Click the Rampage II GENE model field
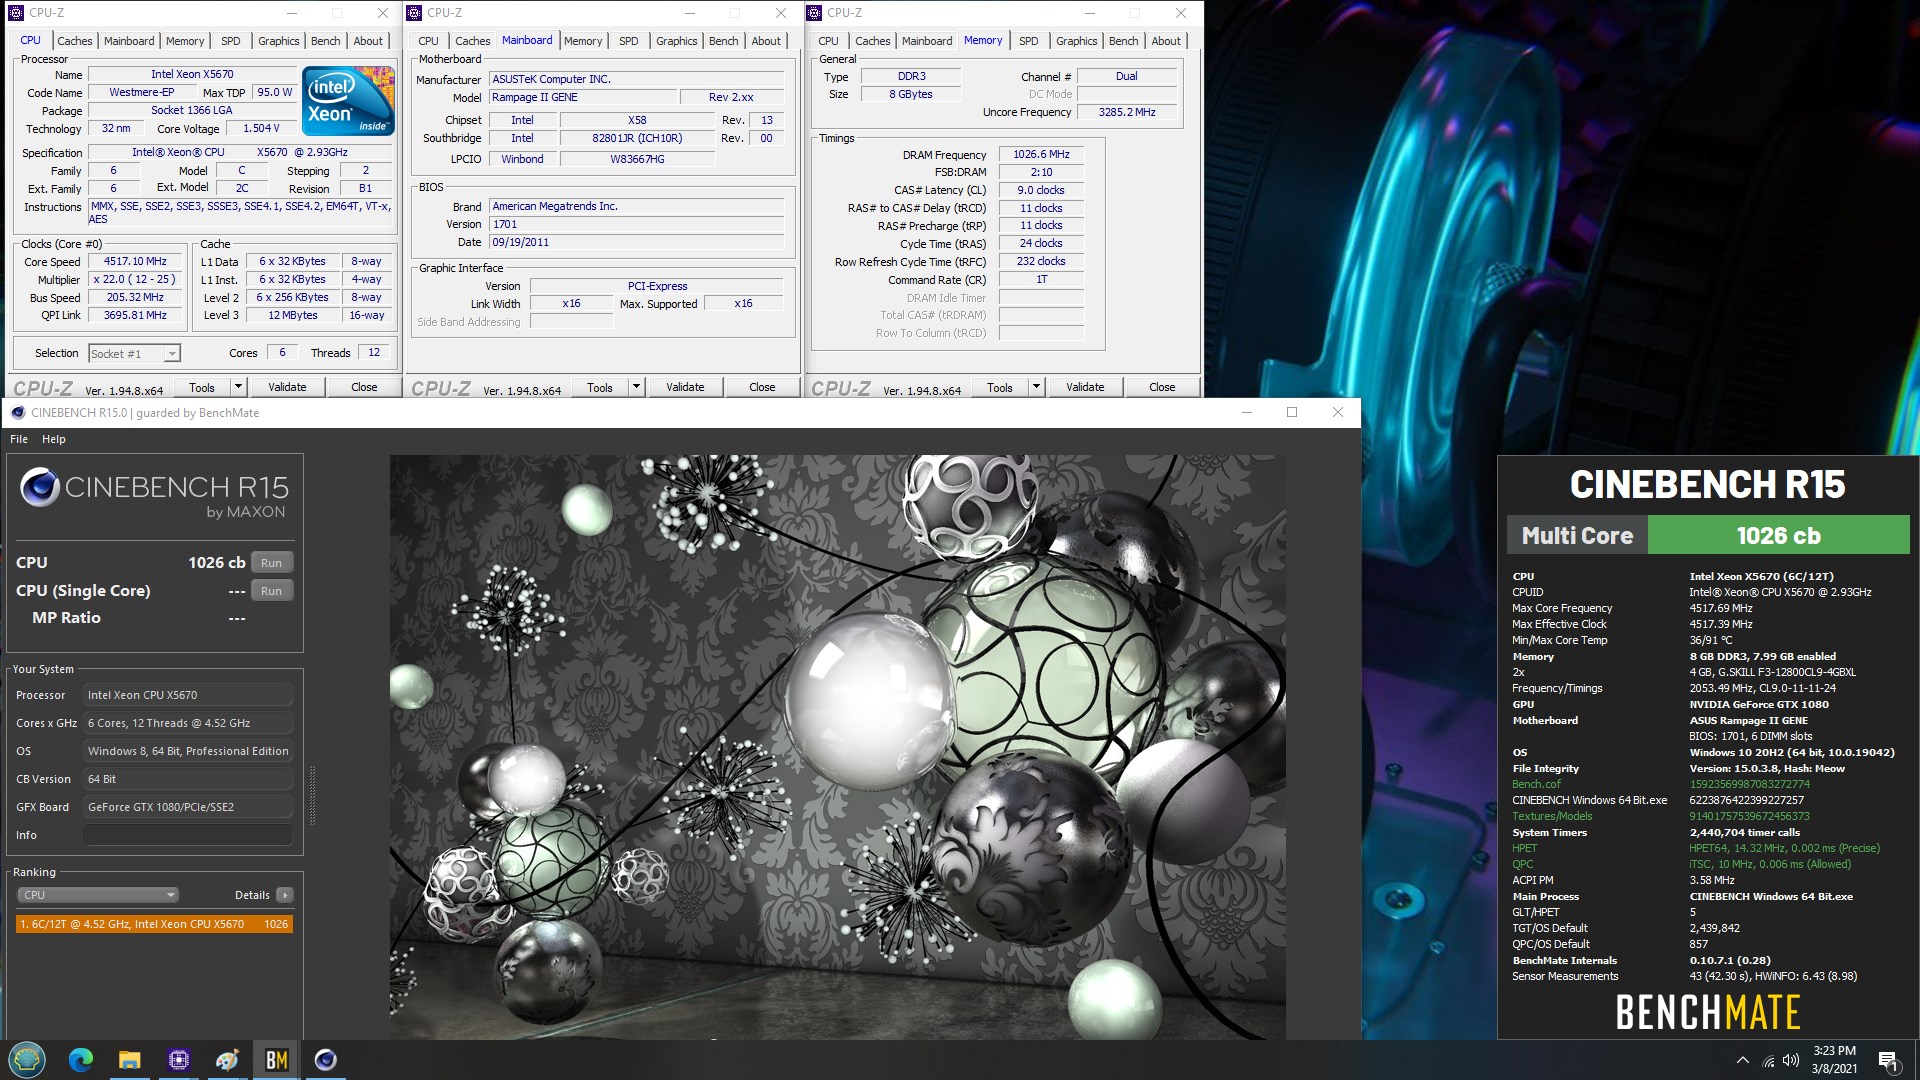Viewport: 1920px width, 1080px height. 582,97
